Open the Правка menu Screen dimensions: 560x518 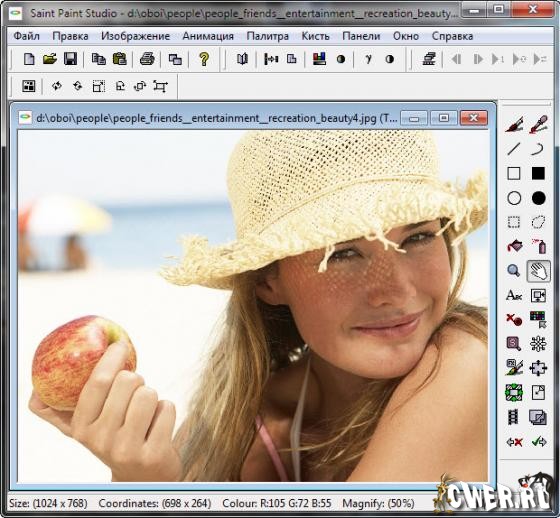coord(70,36)
